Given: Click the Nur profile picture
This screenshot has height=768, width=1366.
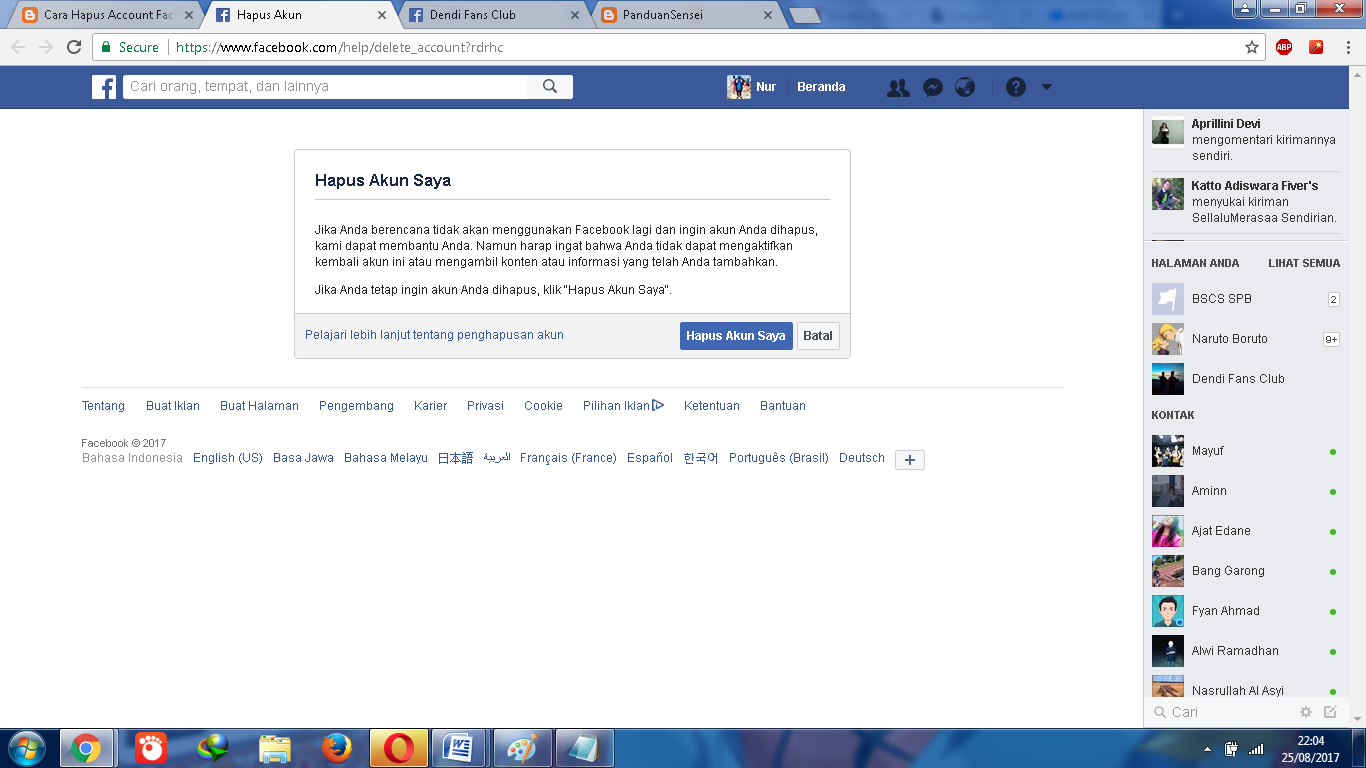Looking at the screenshot, I should [x=739, y=87].
